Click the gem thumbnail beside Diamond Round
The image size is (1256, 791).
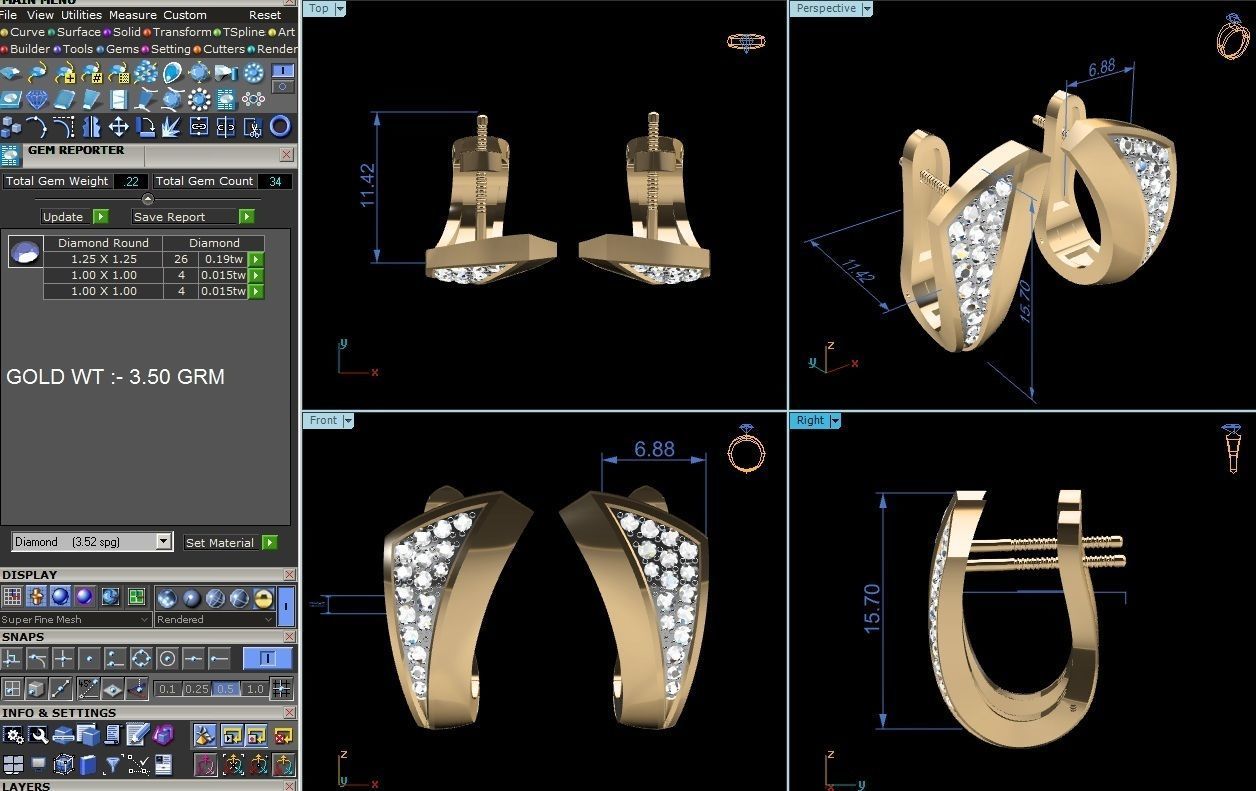coord(25,251)
